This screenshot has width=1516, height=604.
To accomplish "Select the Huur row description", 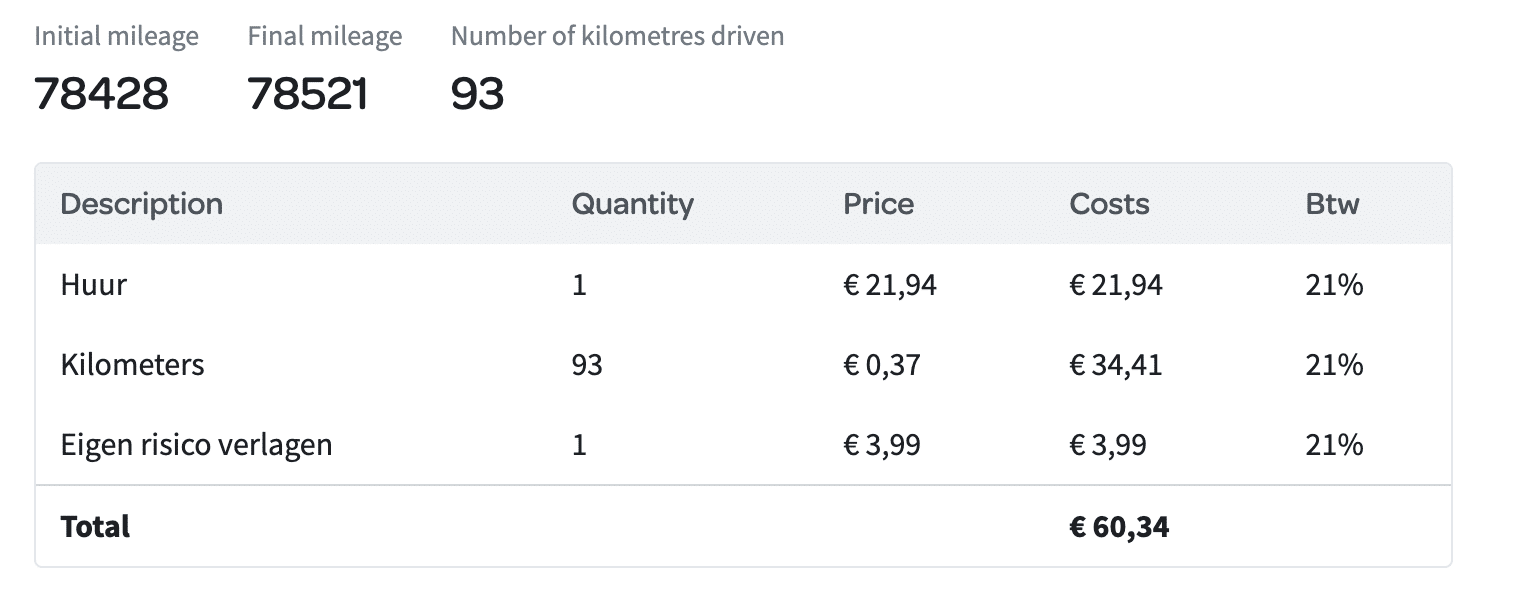I will pyautogui.click(x=94, y=285).
